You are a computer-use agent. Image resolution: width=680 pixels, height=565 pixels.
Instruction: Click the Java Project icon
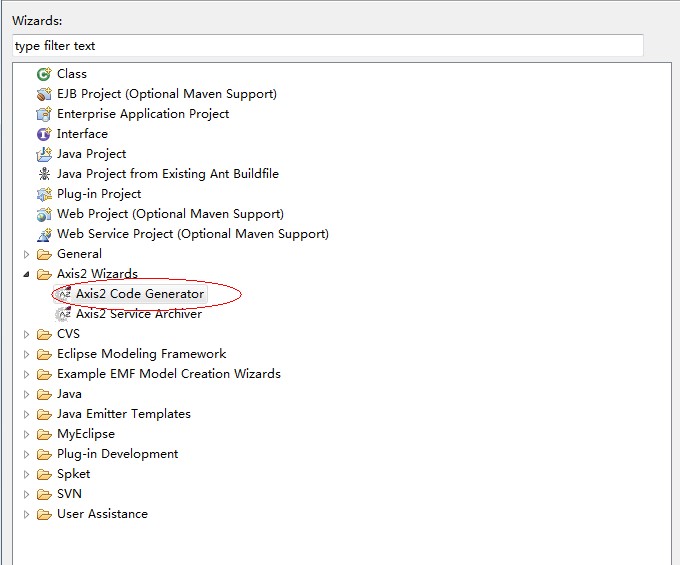44,154
